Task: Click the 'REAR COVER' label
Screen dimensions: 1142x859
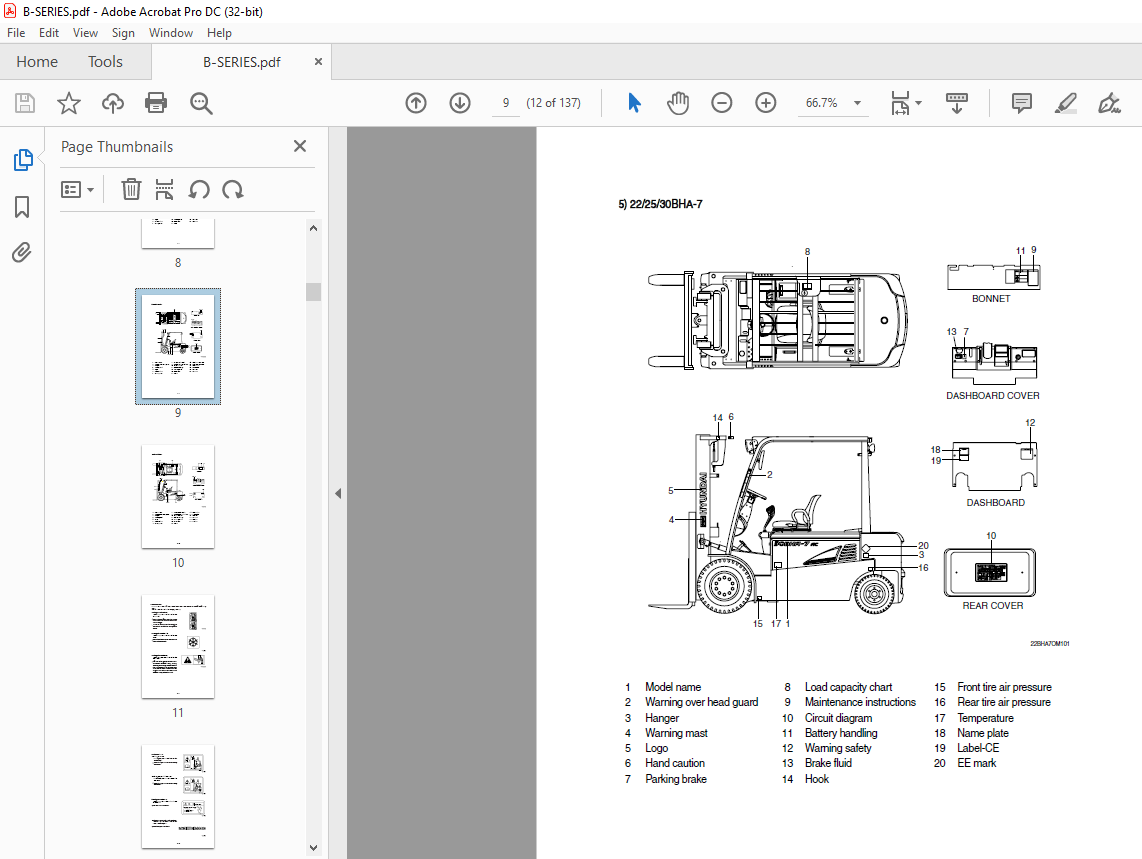Action: click(x=993, y=605)
